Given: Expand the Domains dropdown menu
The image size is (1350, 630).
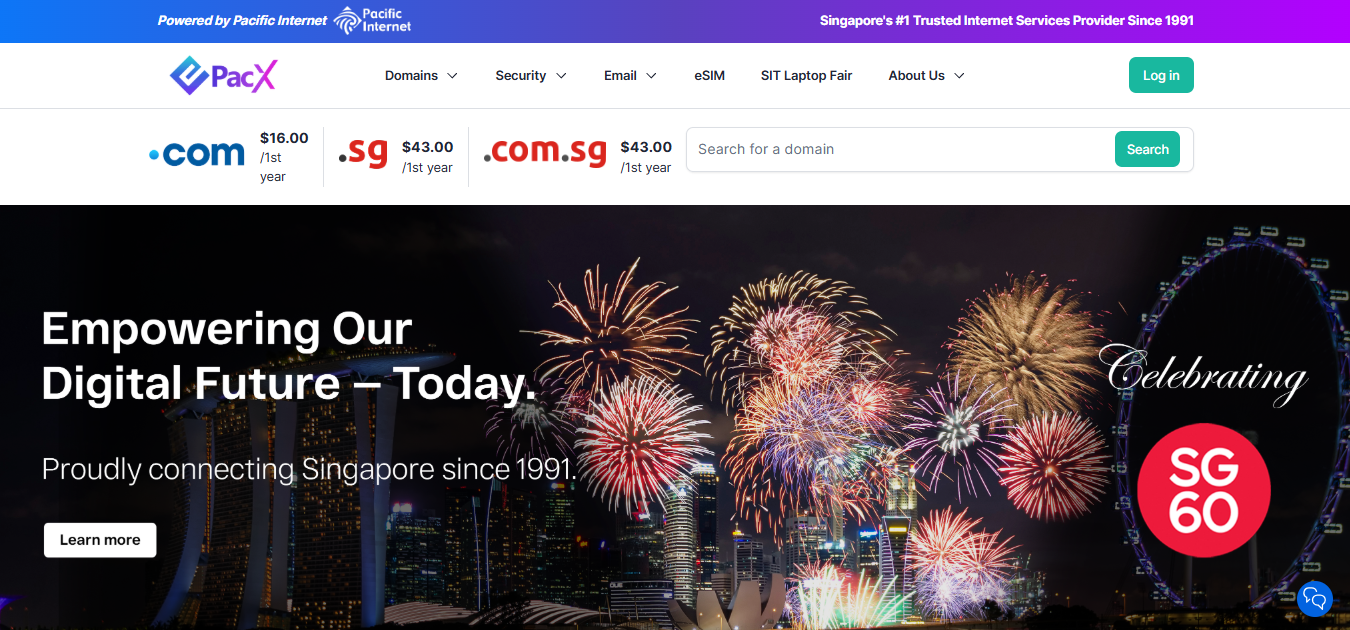Looking at the screenshot, I should (421, 75).
